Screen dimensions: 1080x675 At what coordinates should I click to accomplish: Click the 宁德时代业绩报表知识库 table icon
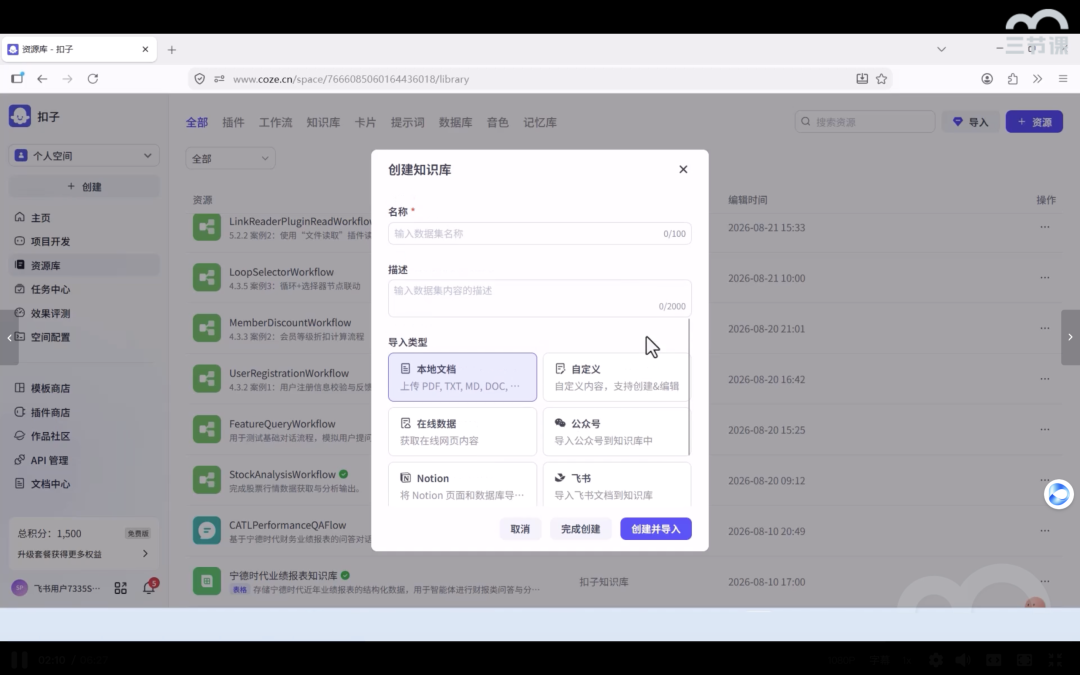(x=207, y=581)
